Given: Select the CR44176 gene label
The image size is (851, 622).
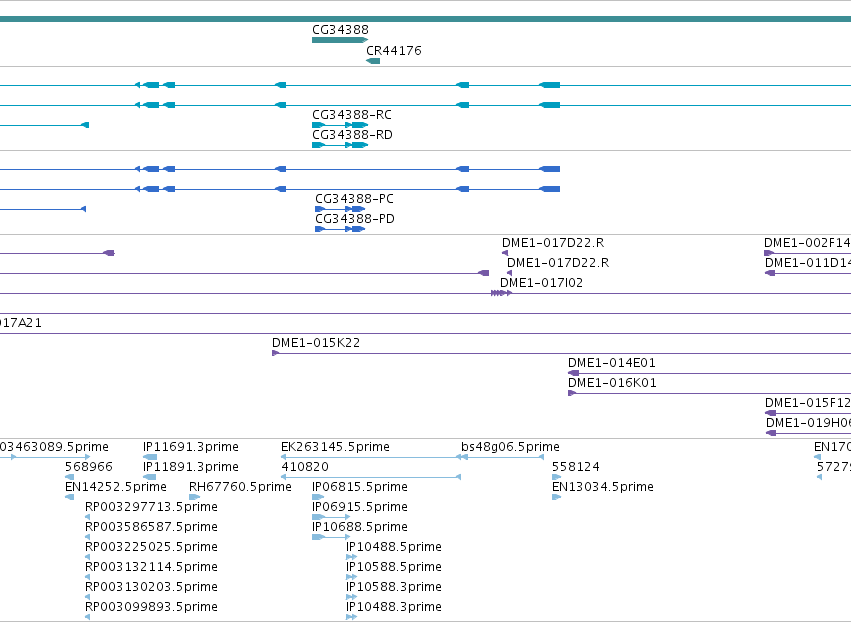Looking at the screenshot, I should pos(393,51).
